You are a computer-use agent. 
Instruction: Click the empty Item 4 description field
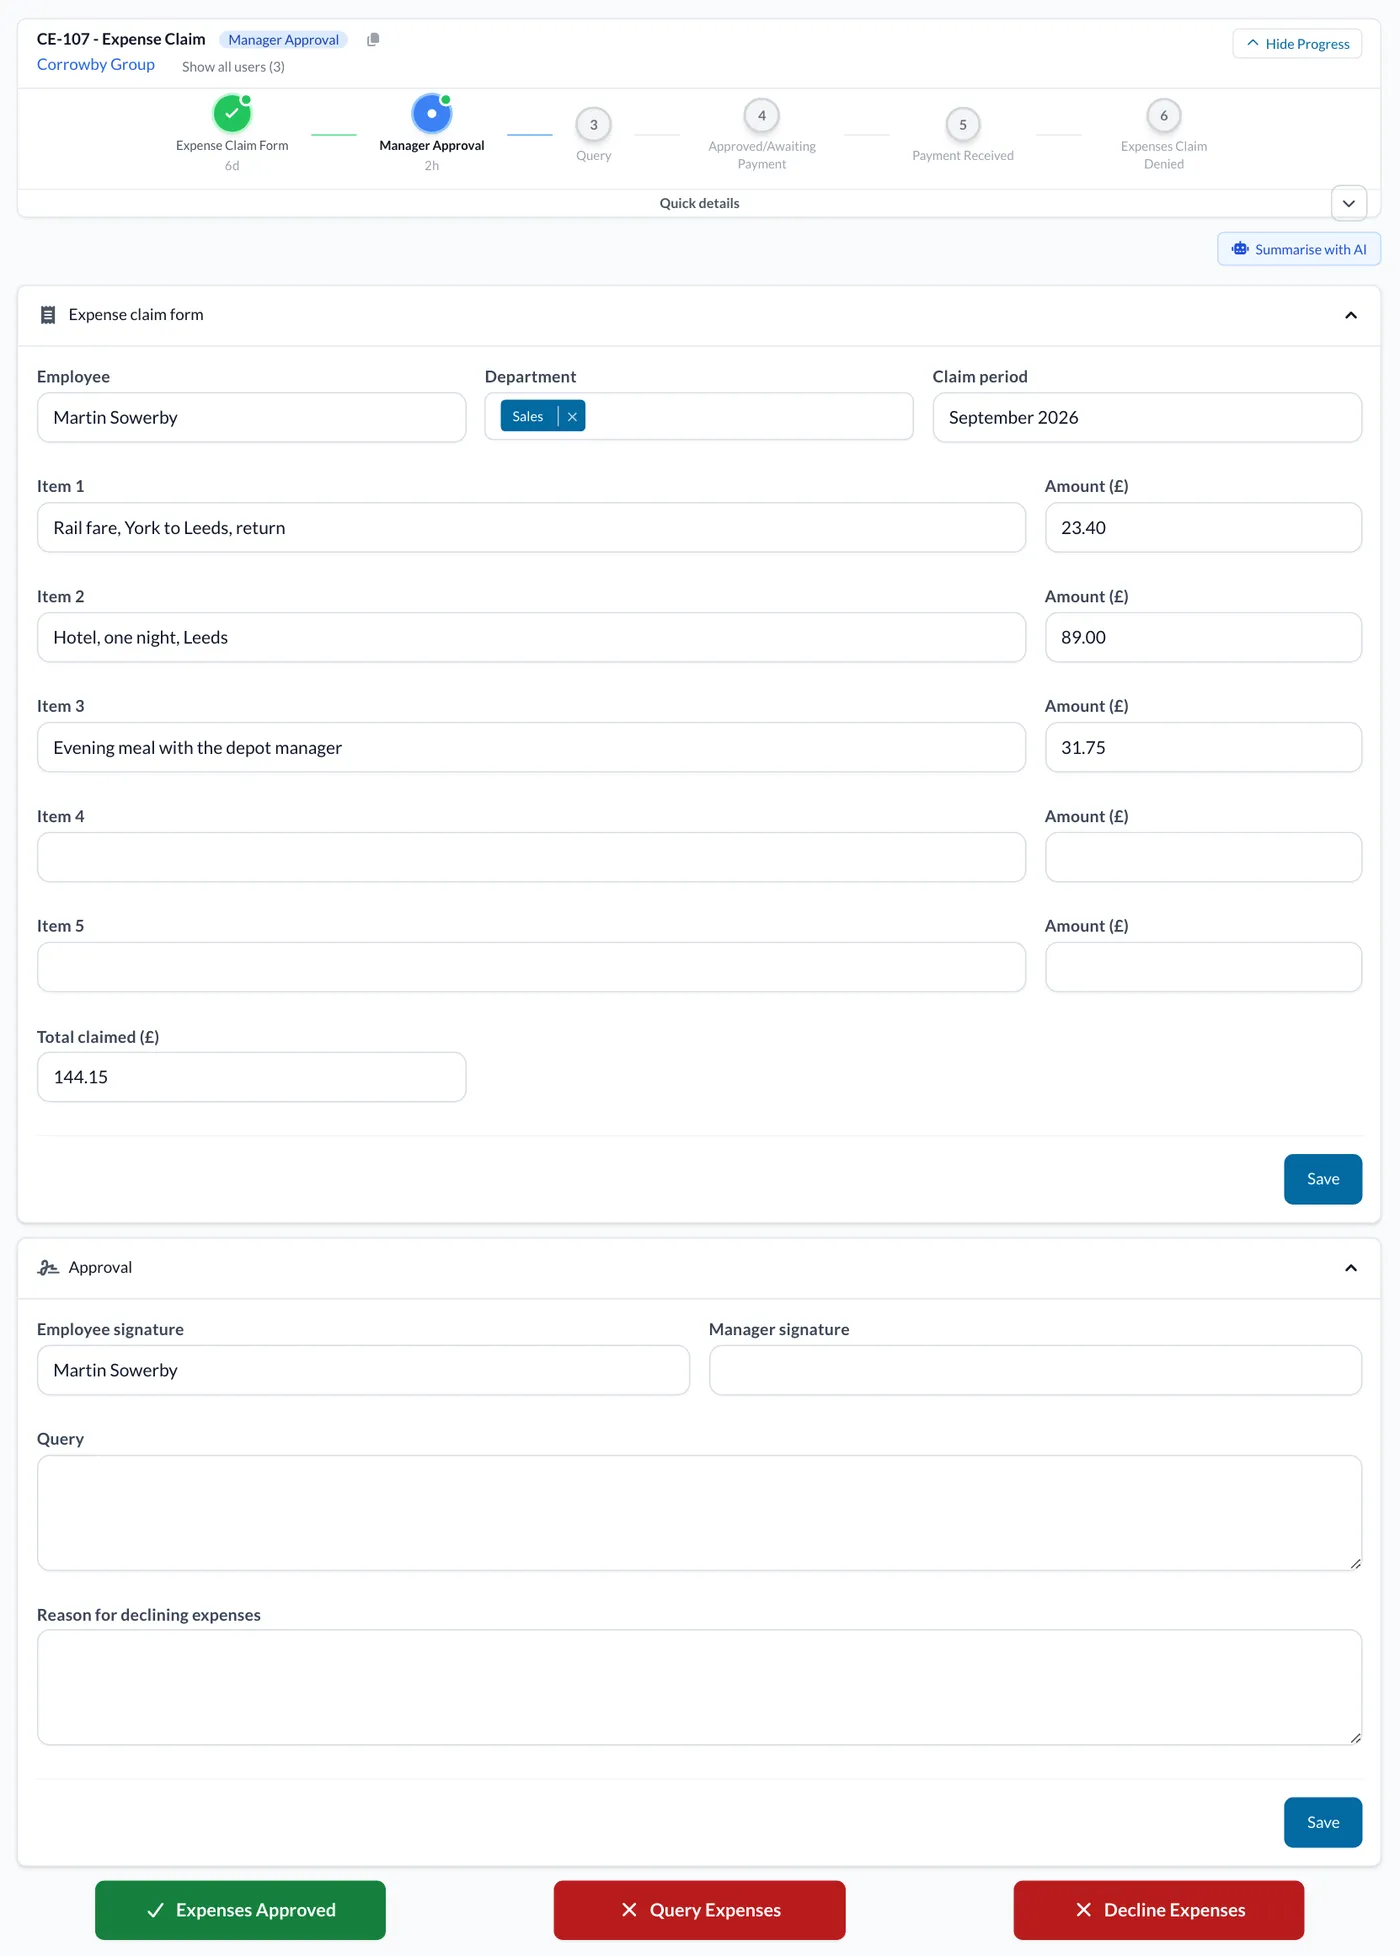coord(531,857)
